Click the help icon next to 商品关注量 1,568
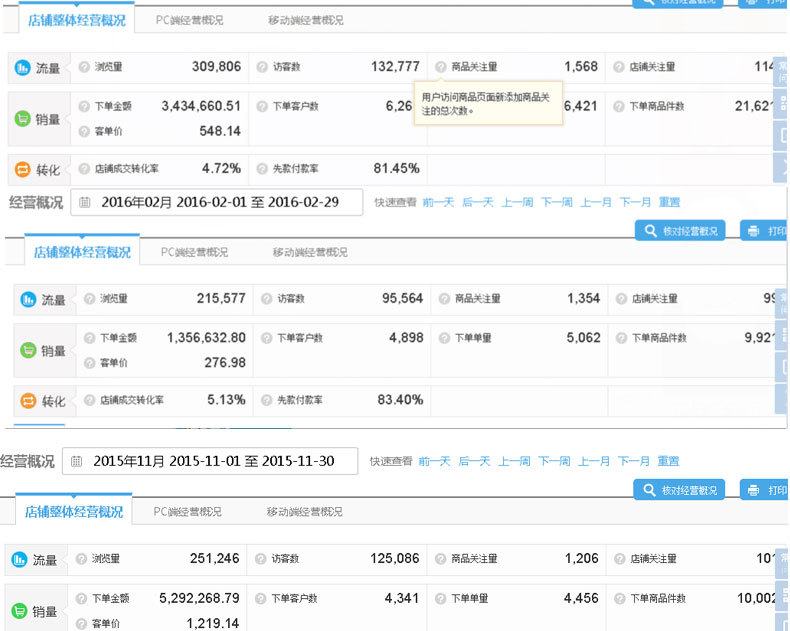 tap(441, 67)
